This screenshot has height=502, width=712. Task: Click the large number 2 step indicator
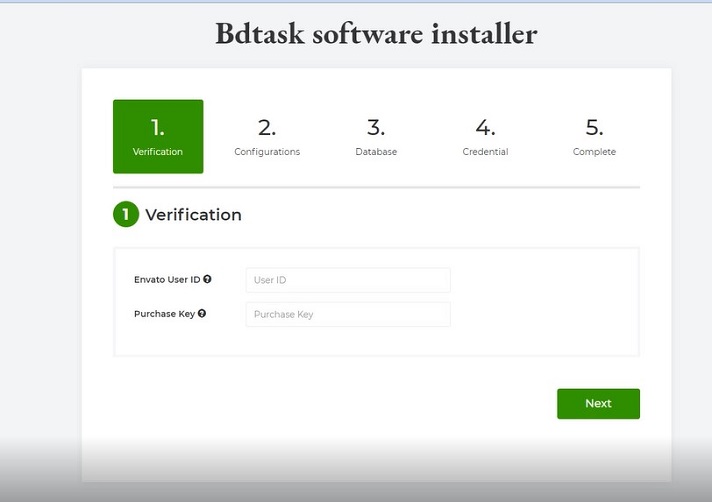(x=267, y=127)
